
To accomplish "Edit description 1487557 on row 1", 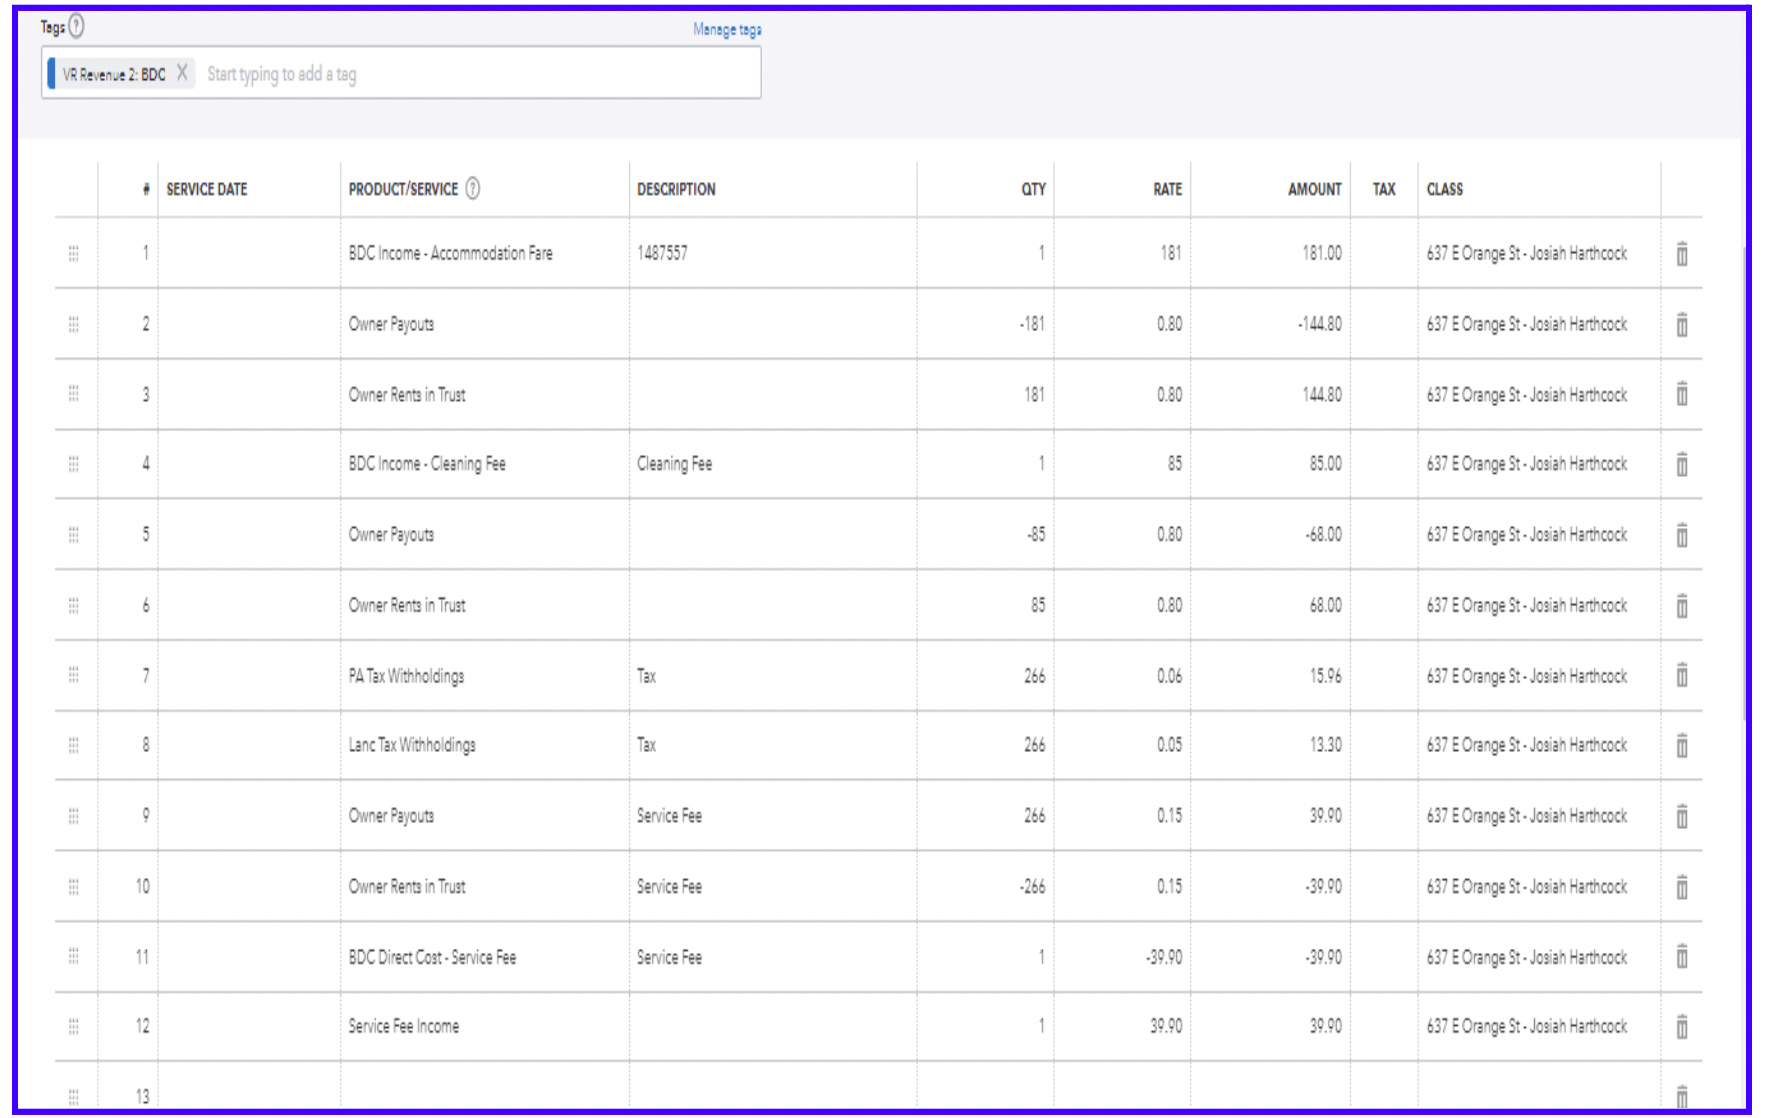I will [771, 254].
